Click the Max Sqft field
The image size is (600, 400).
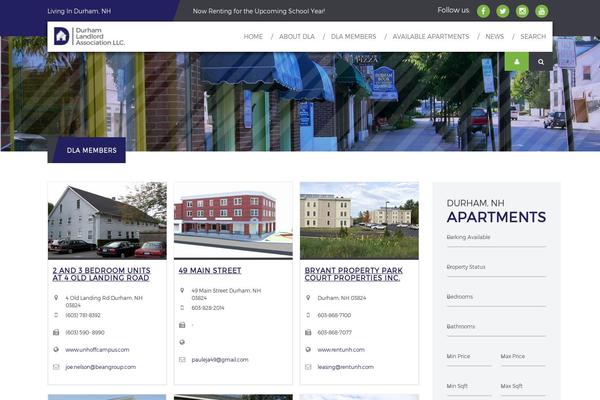523,388
